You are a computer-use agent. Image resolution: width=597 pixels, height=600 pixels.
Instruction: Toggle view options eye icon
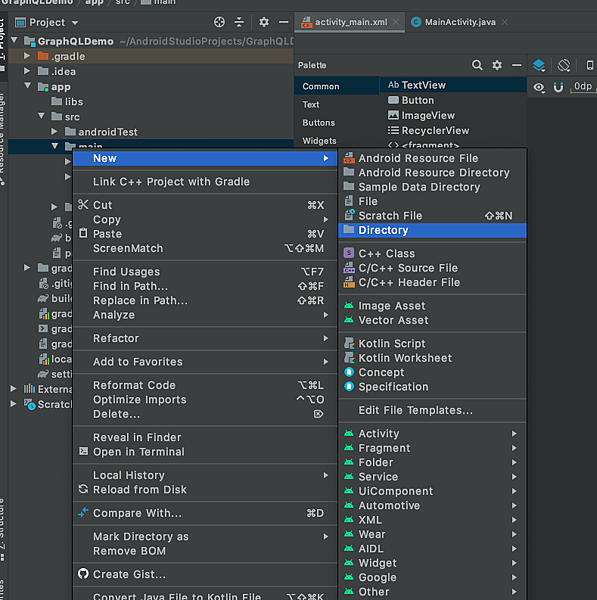539,88
